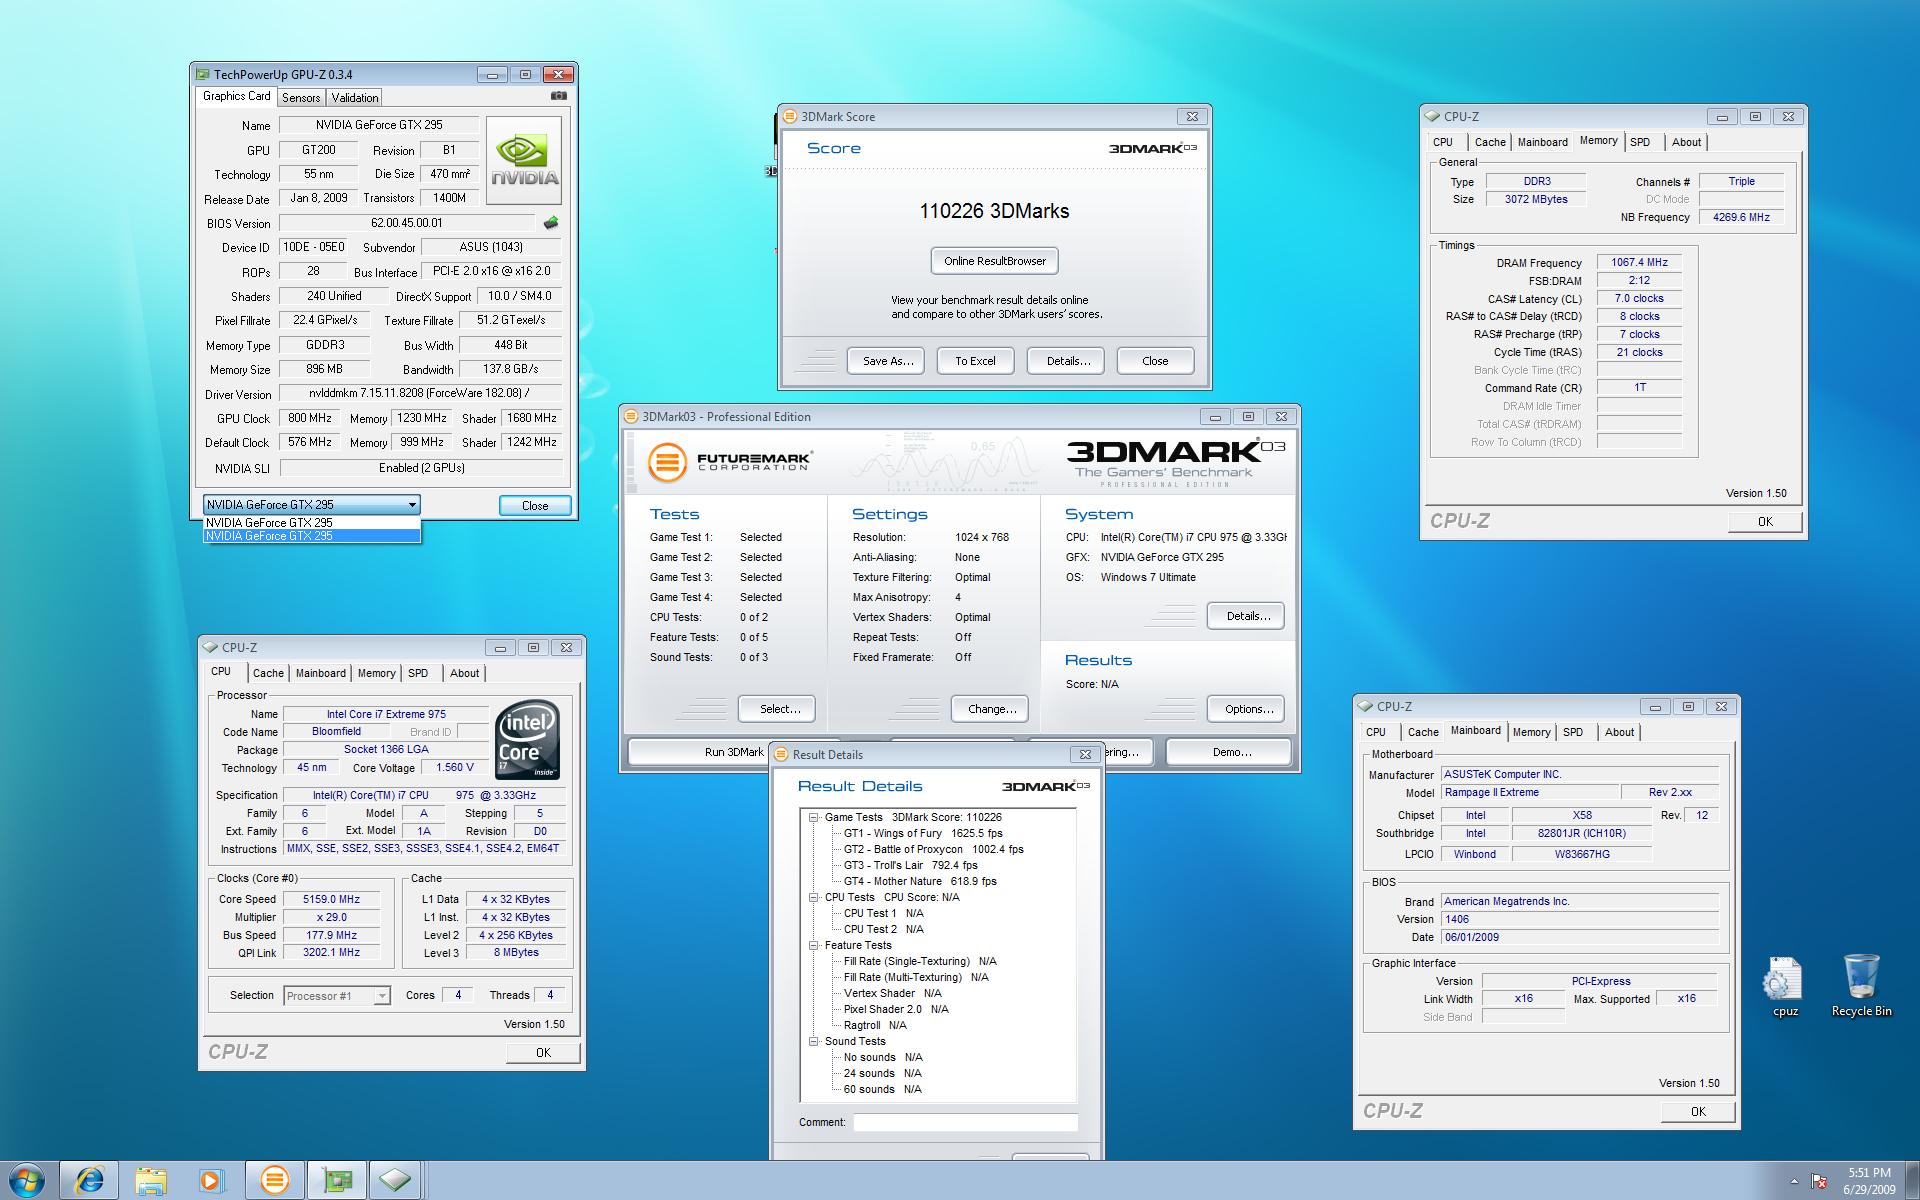Click GT1 - Wings of Fury result row
Screen dimensions: 1920x1200
(x=922, y=833)
